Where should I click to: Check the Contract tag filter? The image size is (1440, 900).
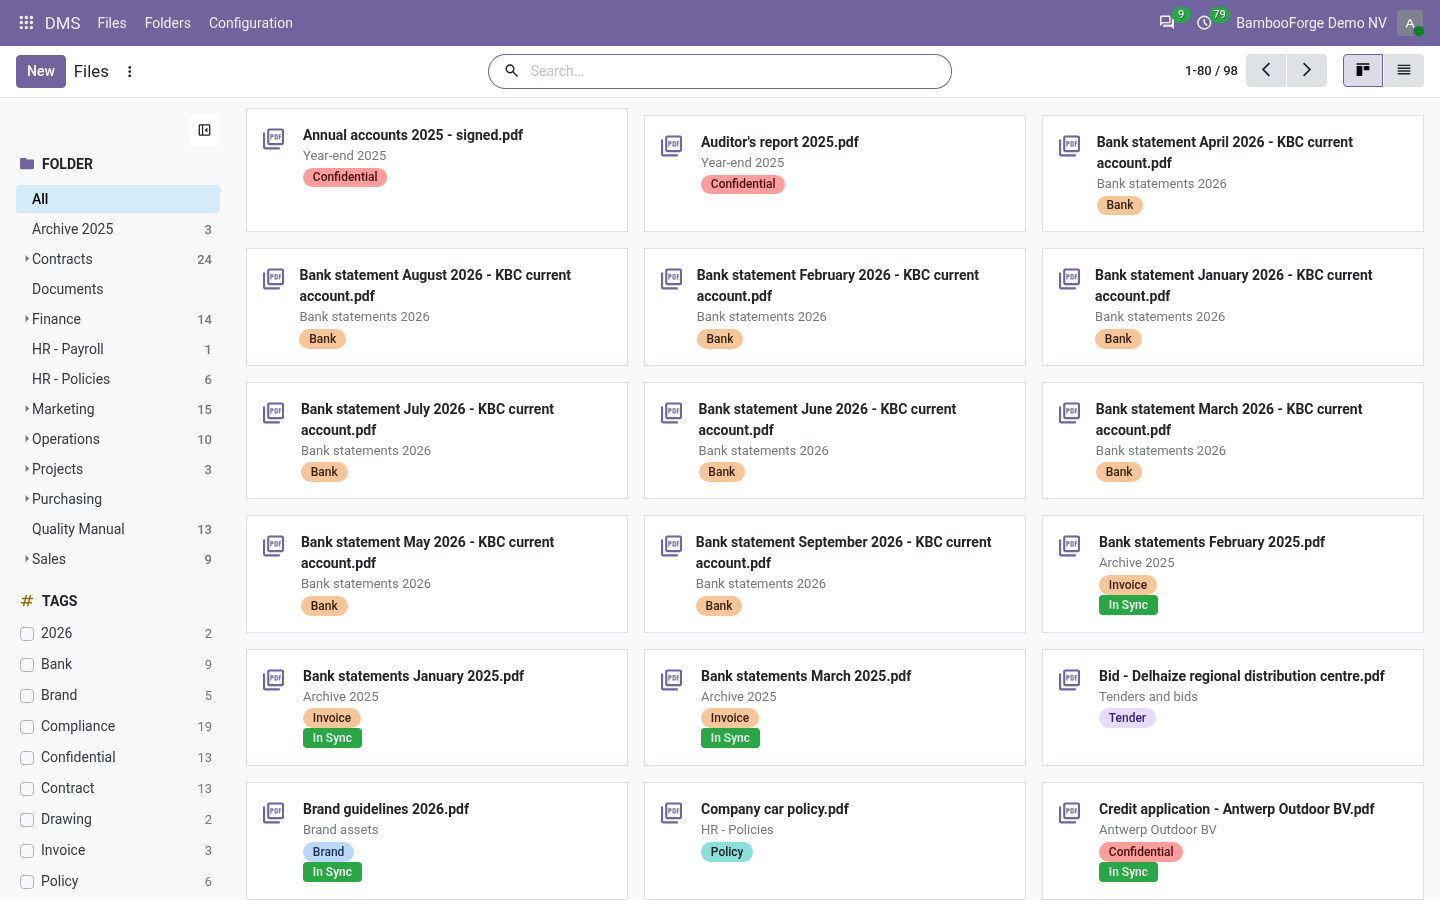(x=27, y=789)
